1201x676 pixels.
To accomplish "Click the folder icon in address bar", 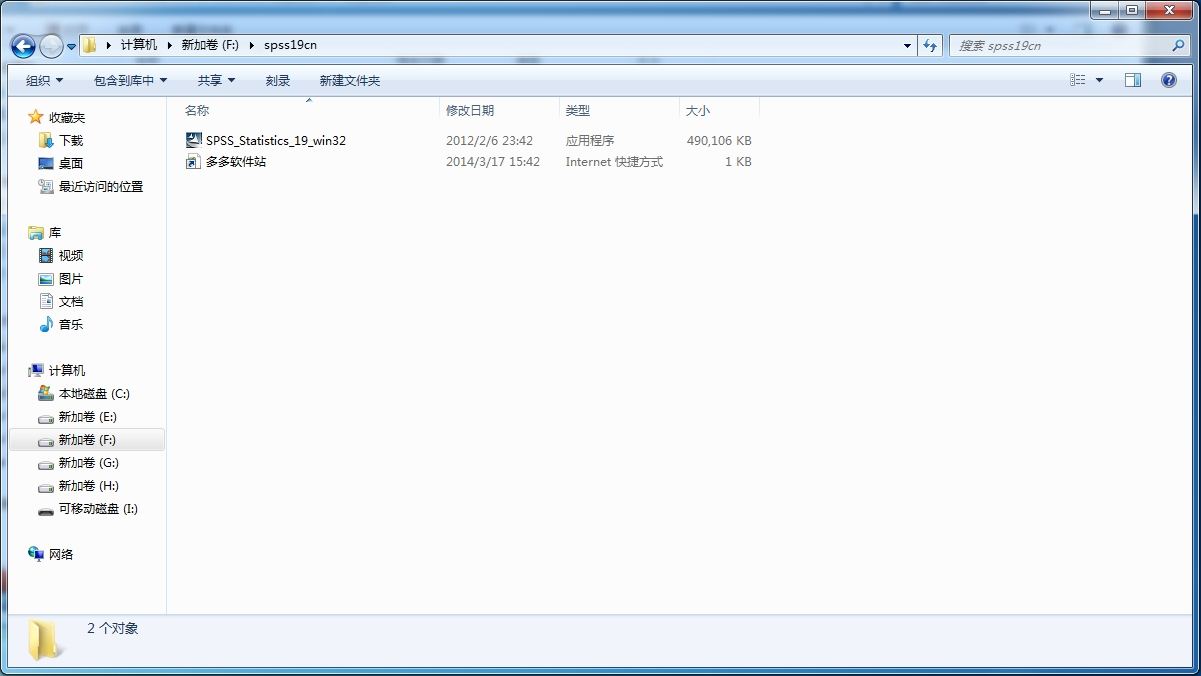I will pos(90,45).
